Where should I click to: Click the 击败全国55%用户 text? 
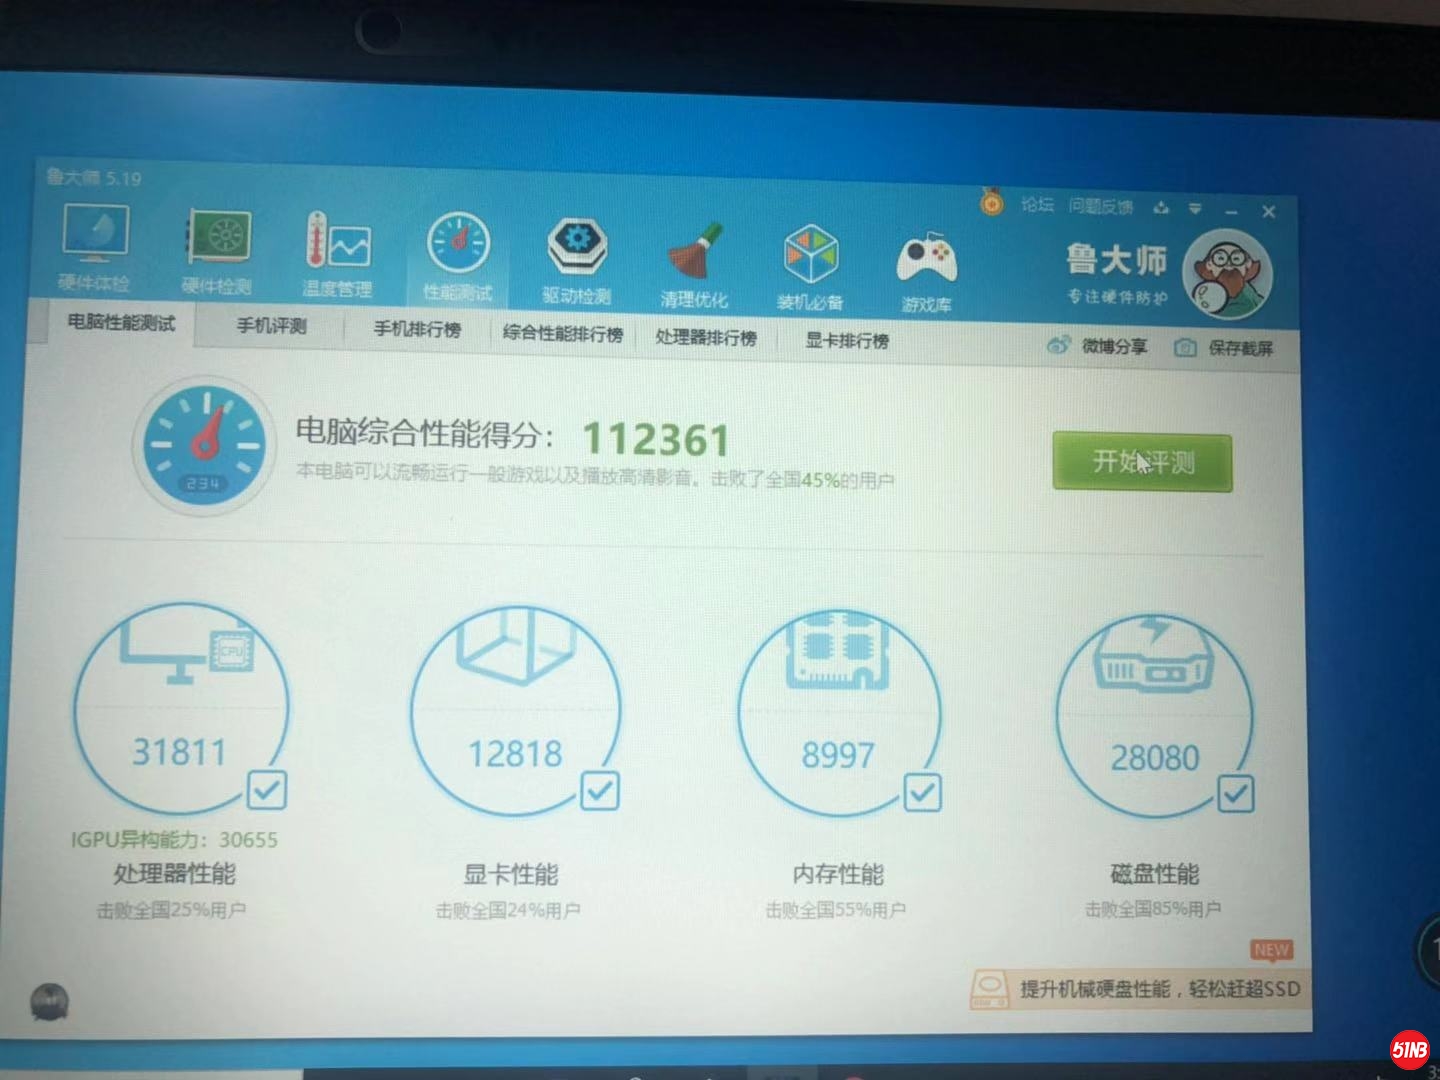[836, 910]
